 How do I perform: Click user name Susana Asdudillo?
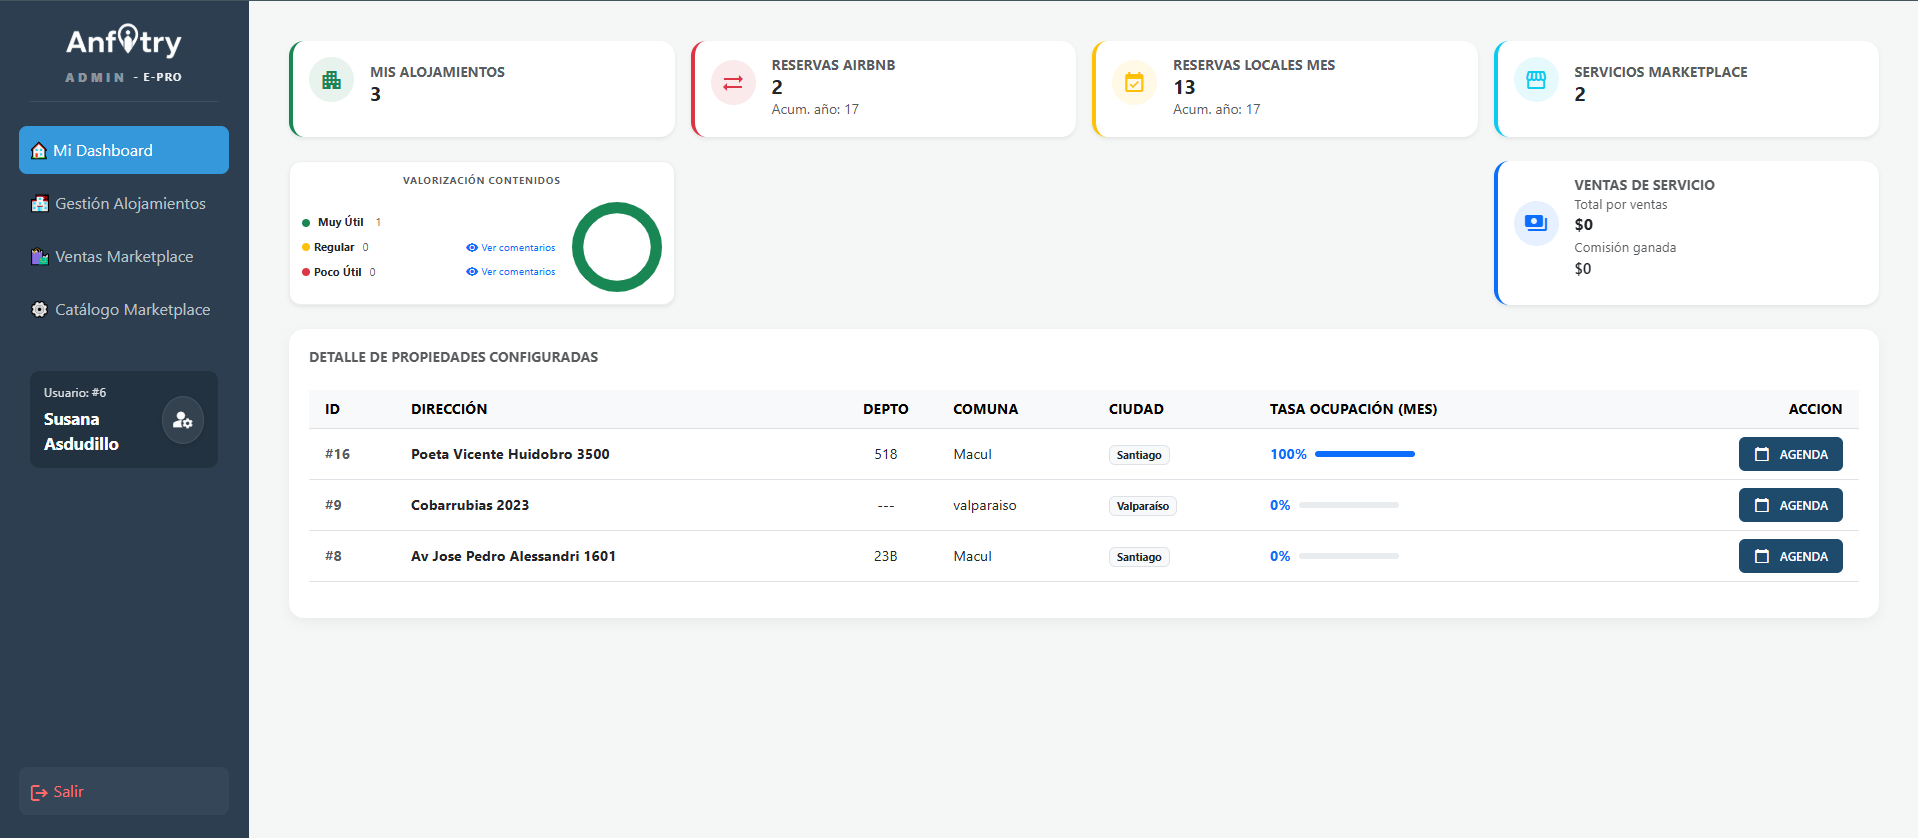pyautogui.click(x=81, y=431)
